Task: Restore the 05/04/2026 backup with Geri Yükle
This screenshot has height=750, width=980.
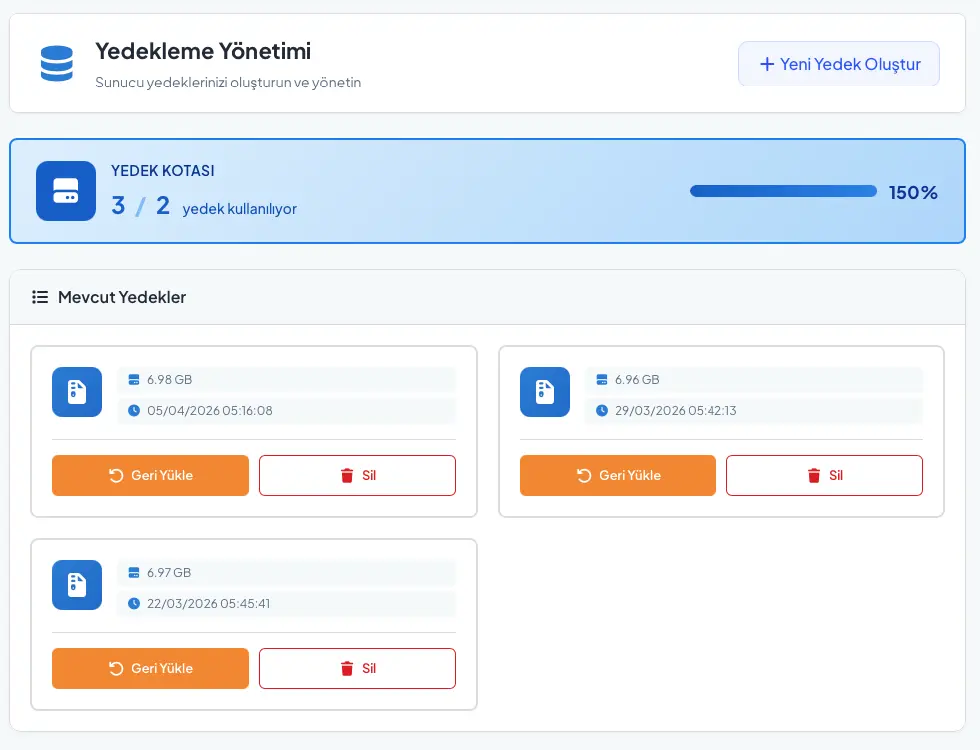Action: click(150, 476)
